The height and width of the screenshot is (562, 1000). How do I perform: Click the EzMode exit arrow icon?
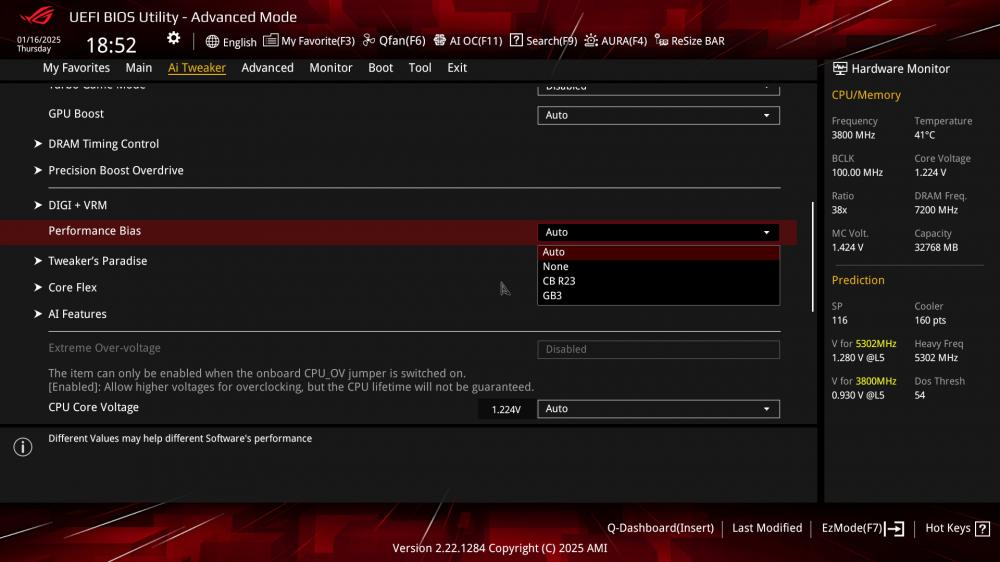coord(894,528)
